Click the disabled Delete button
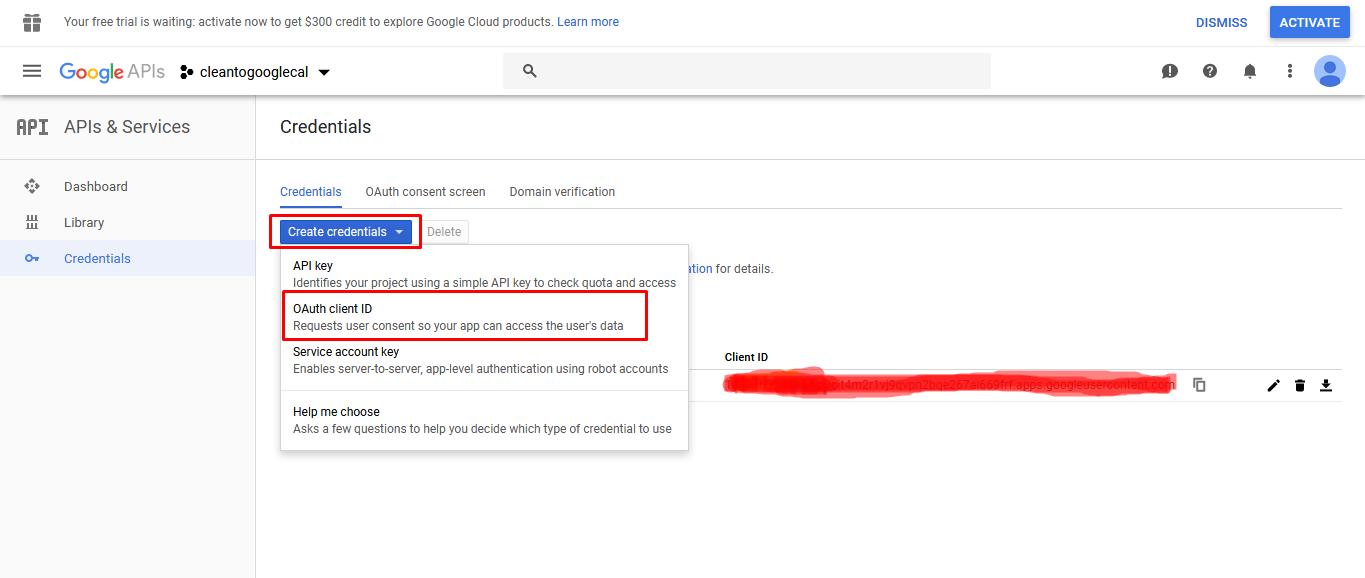 (x=444, y=232)
